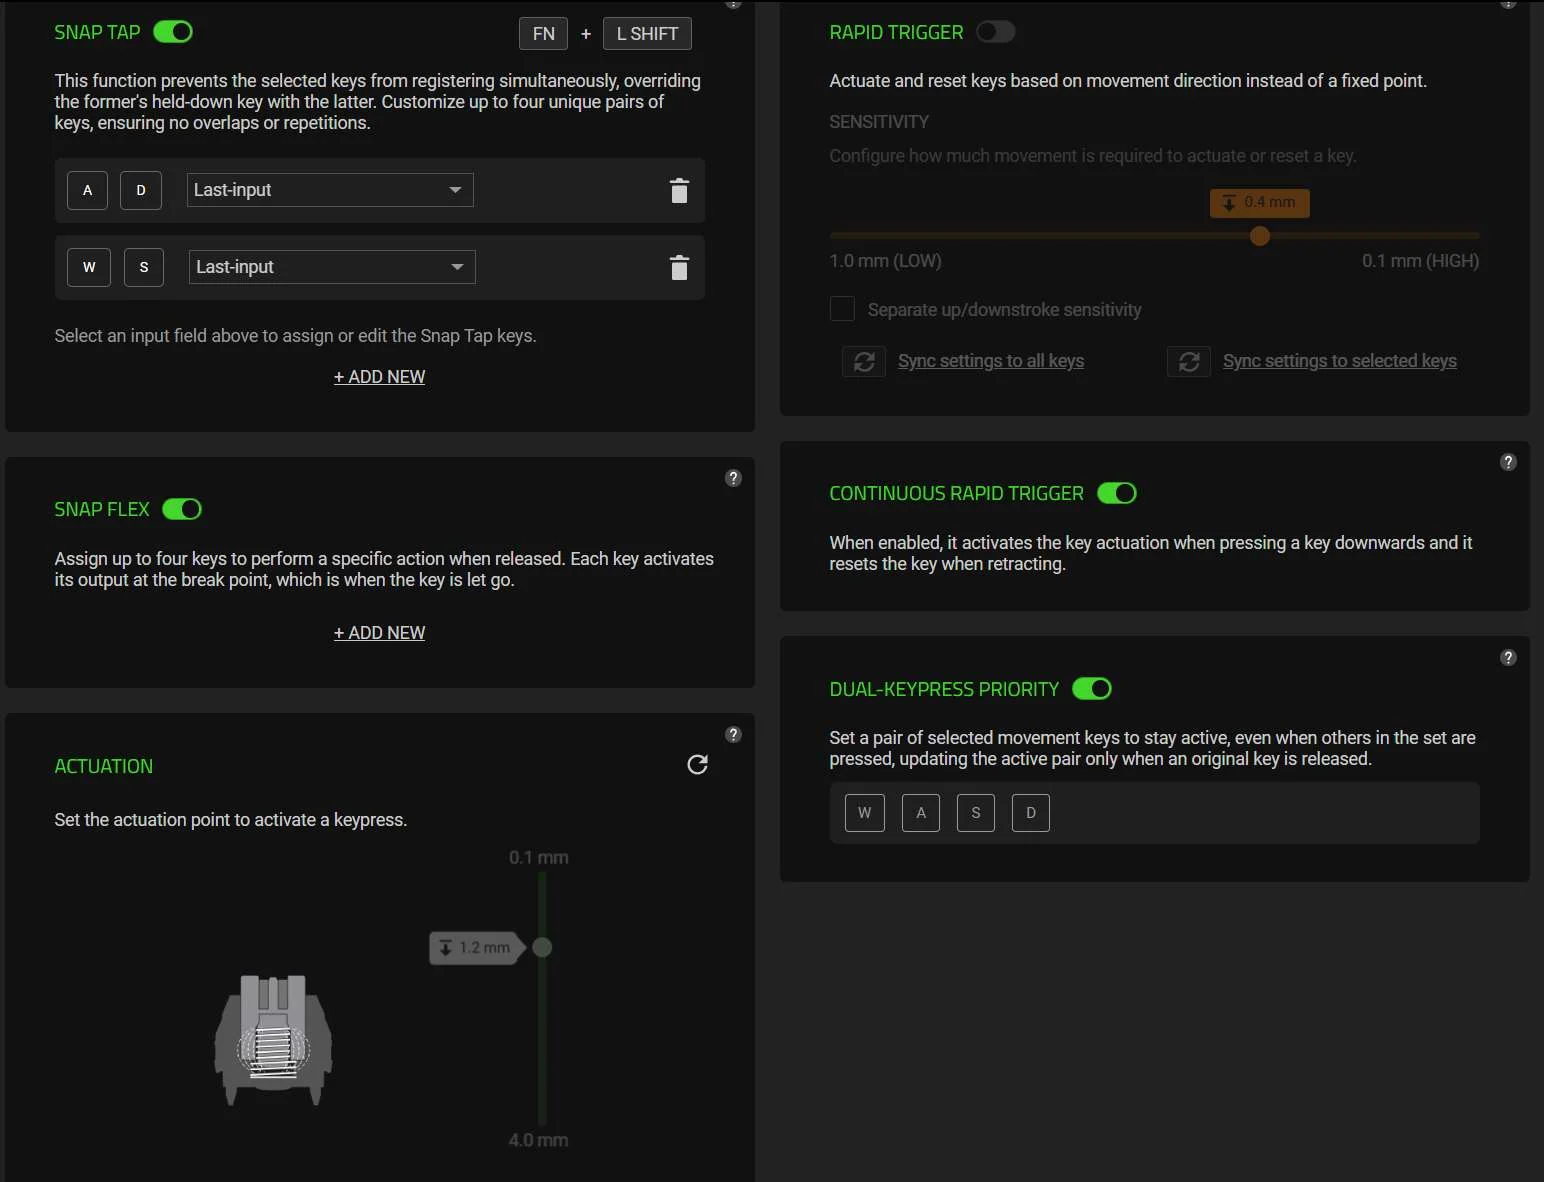
Task: Click the sync icon beside Sync settings to selected keys
Action: coord(1189,361)
